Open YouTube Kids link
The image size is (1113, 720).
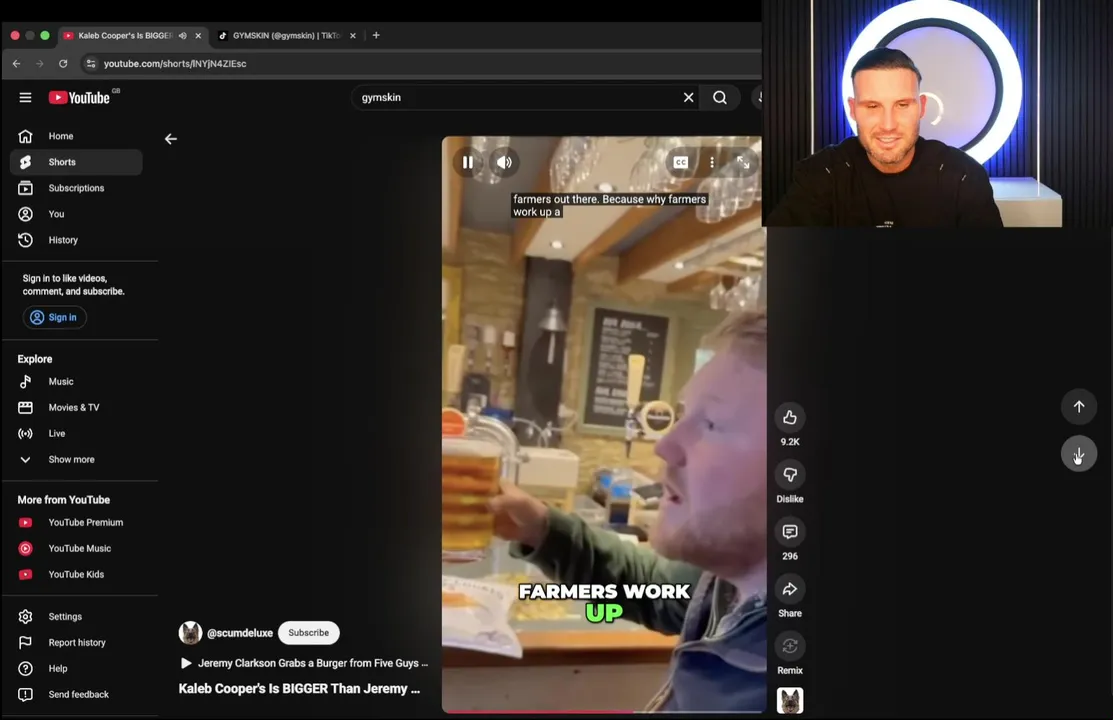(x=76, y=574)
